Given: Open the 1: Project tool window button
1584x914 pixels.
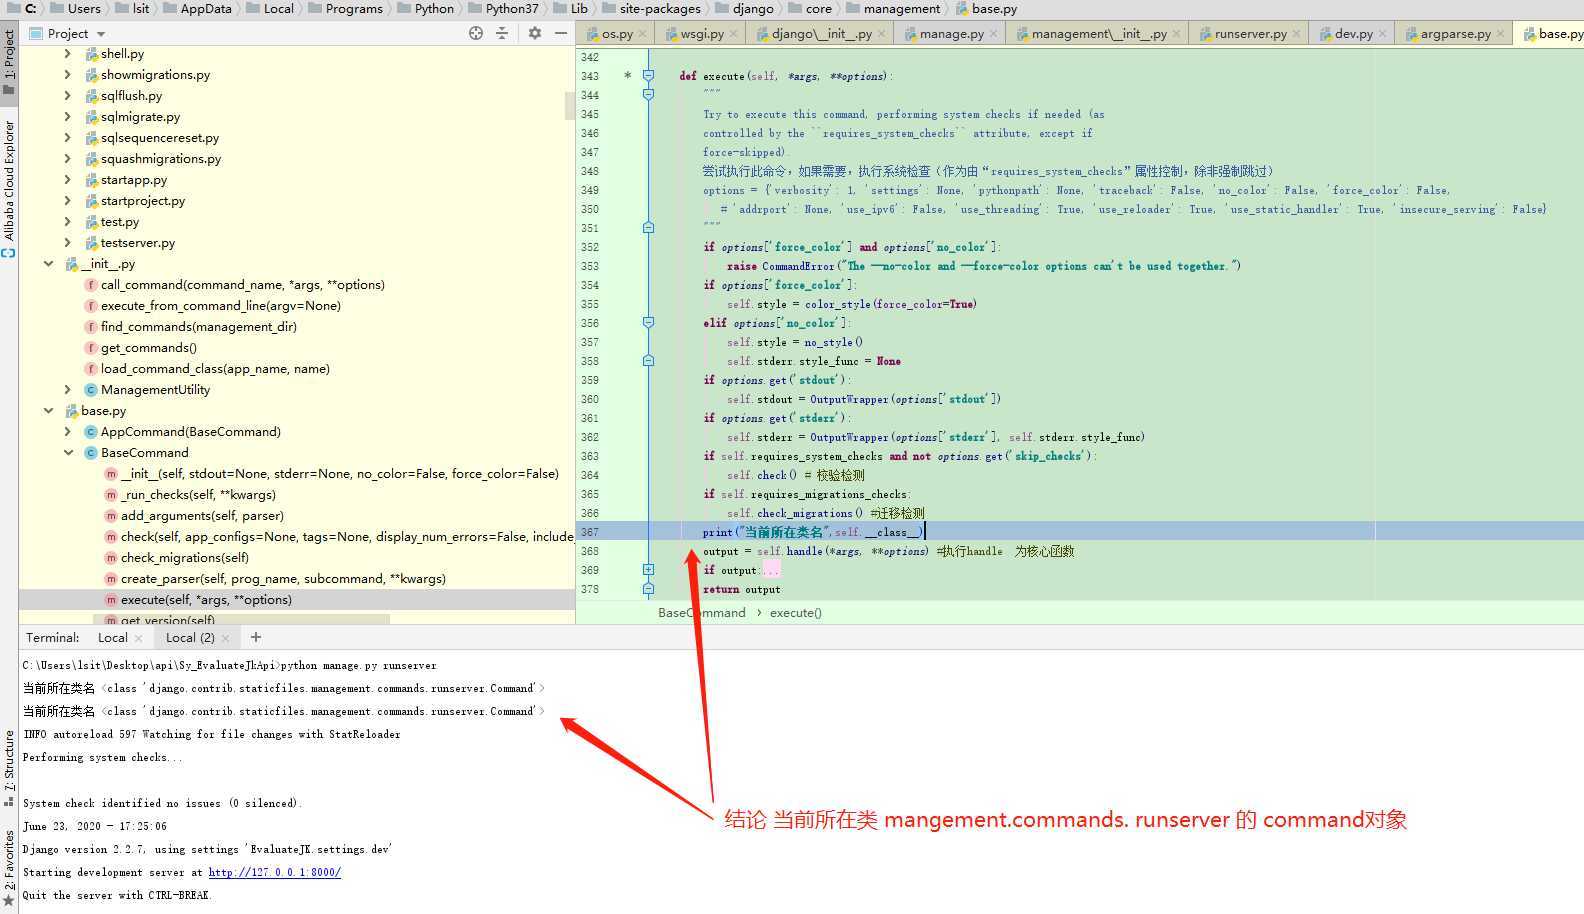Looking at the screenshot, I should [x=9, y=62].
